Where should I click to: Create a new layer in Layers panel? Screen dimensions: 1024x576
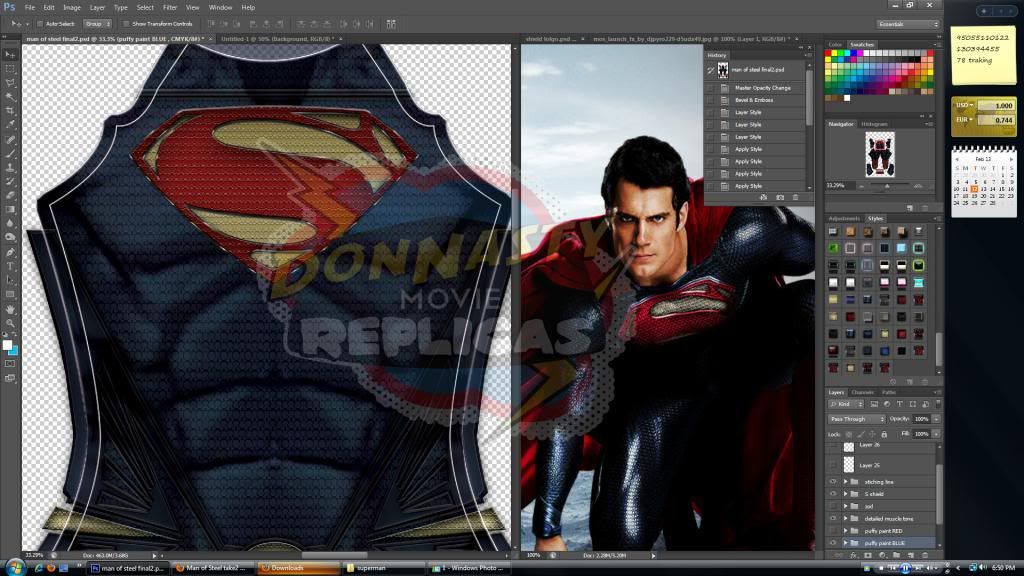click(910, 555)
